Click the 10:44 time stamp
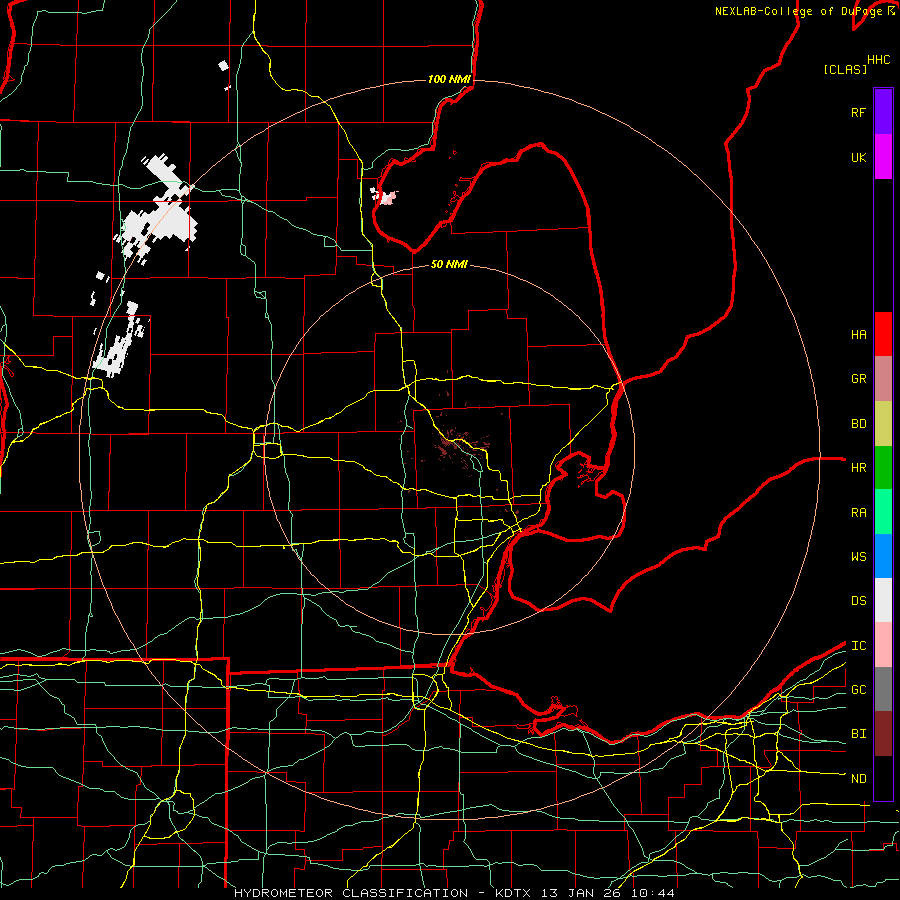 [653, 893]
